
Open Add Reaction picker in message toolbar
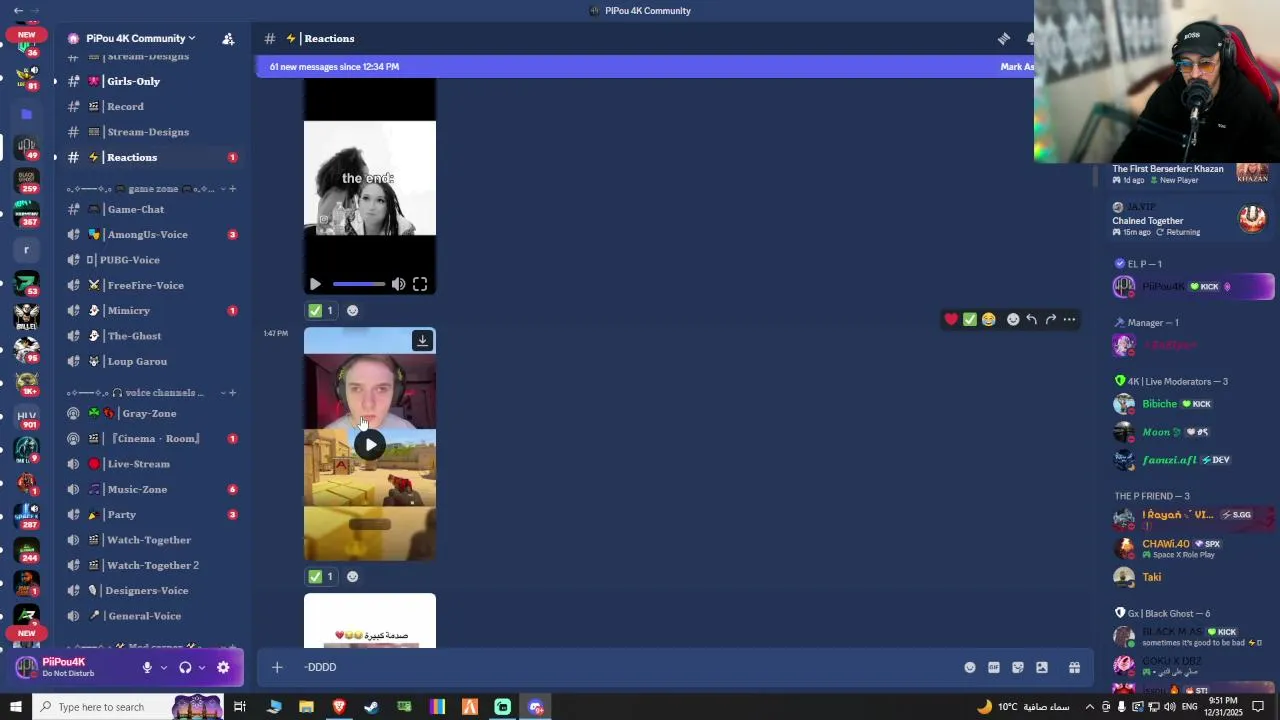tap(1013, 319)
